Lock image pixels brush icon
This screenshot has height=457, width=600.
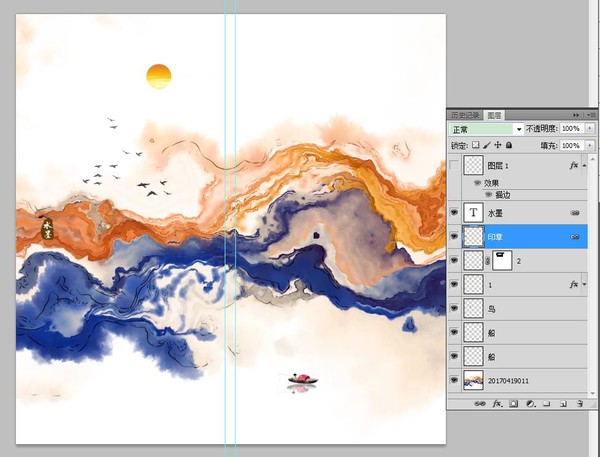tap(487, 145)
